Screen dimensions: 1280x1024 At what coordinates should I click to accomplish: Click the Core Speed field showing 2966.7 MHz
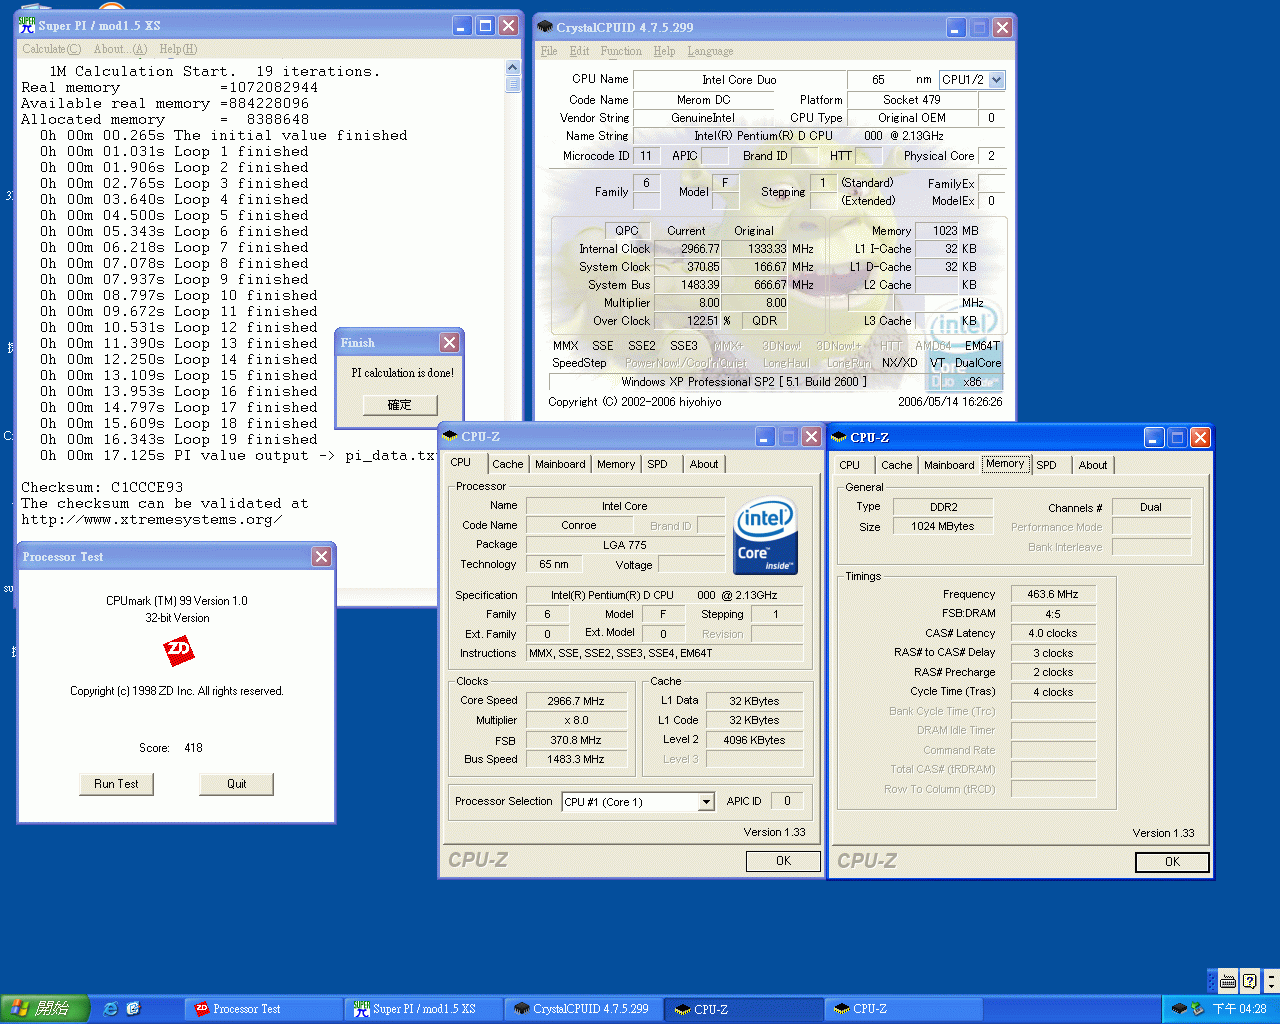(x=576, y=701)
